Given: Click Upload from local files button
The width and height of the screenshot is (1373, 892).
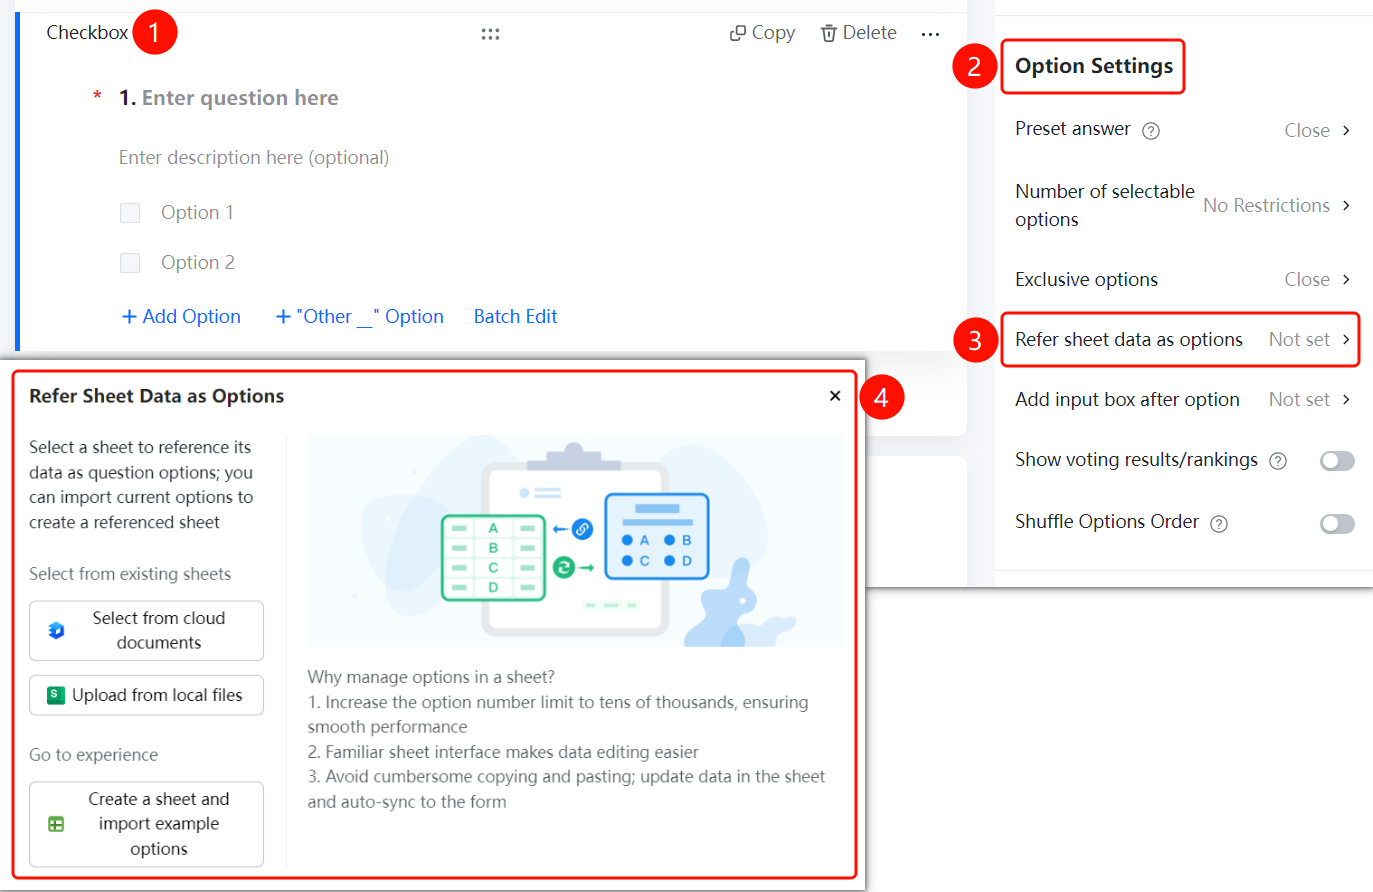Looking at the screenshot, I should [146, 695].
